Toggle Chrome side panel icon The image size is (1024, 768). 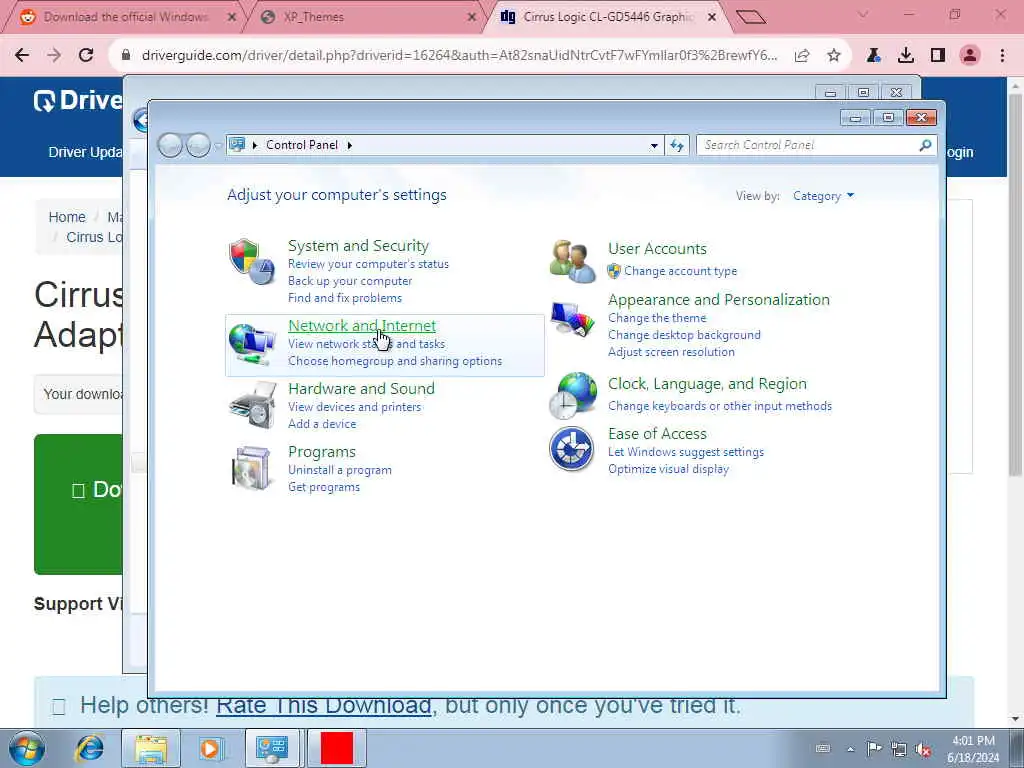click(x=938, y=56)
